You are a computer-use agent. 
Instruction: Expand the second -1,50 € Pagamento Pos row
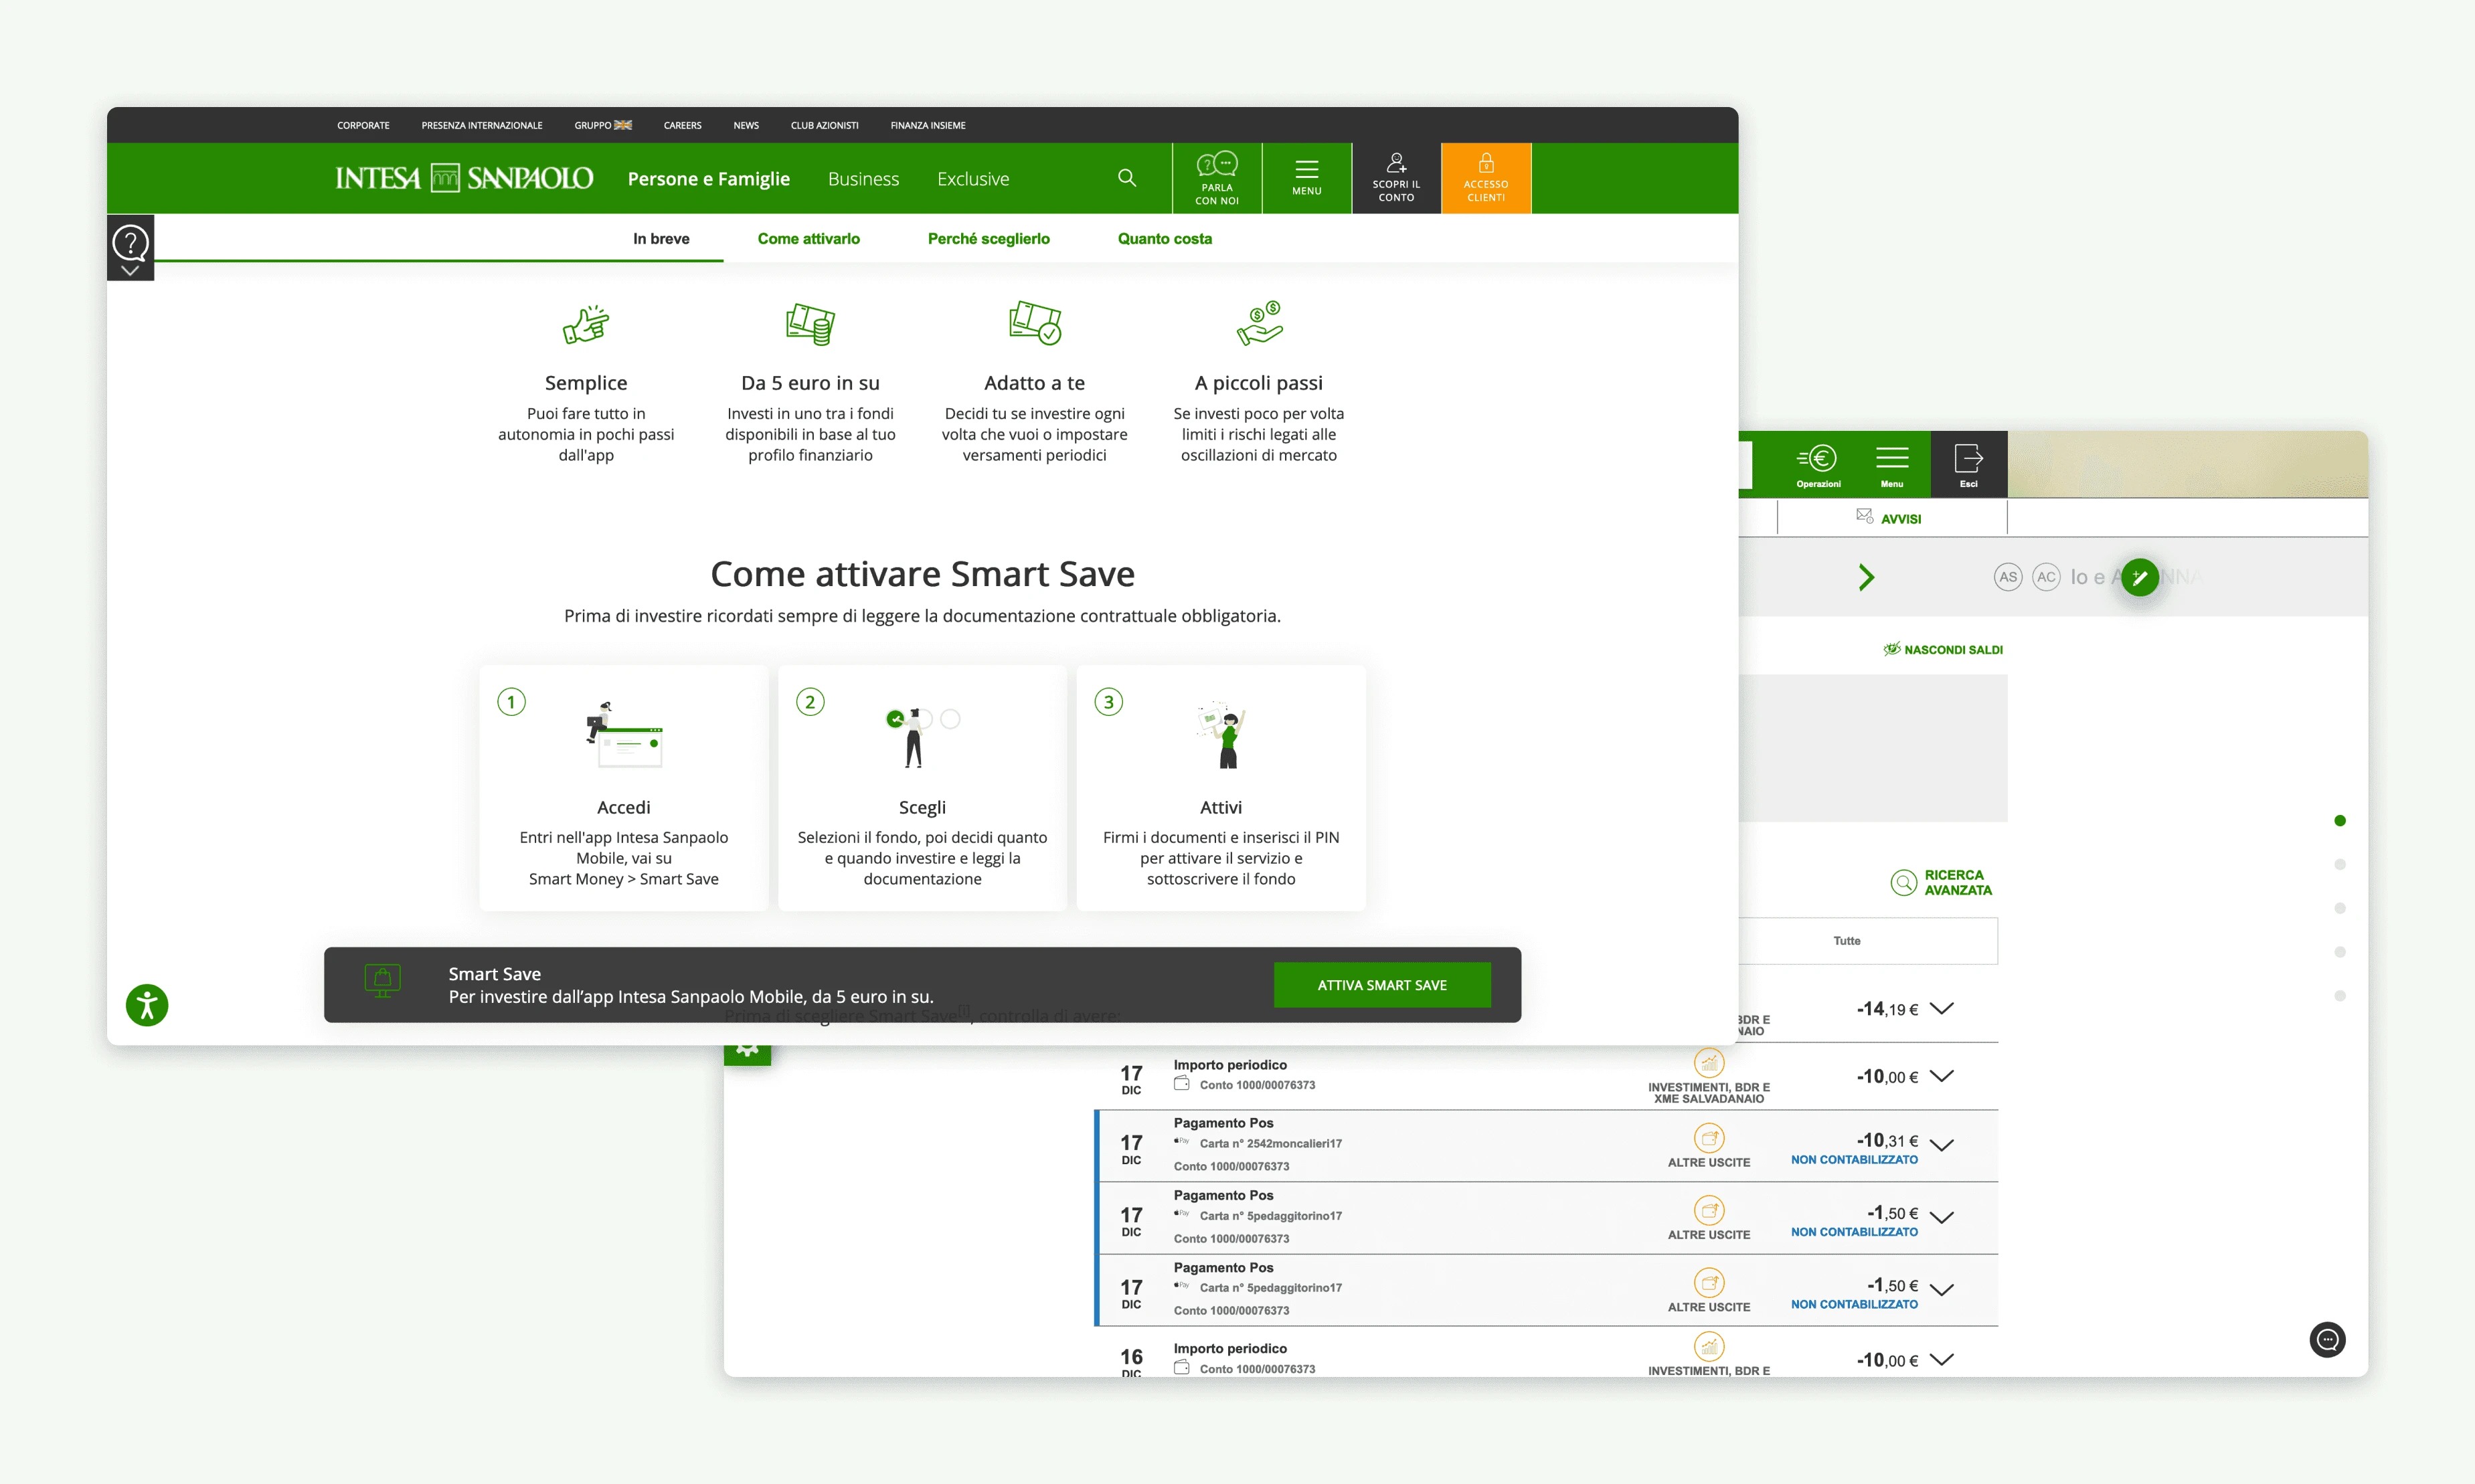click(1941, 1290)
